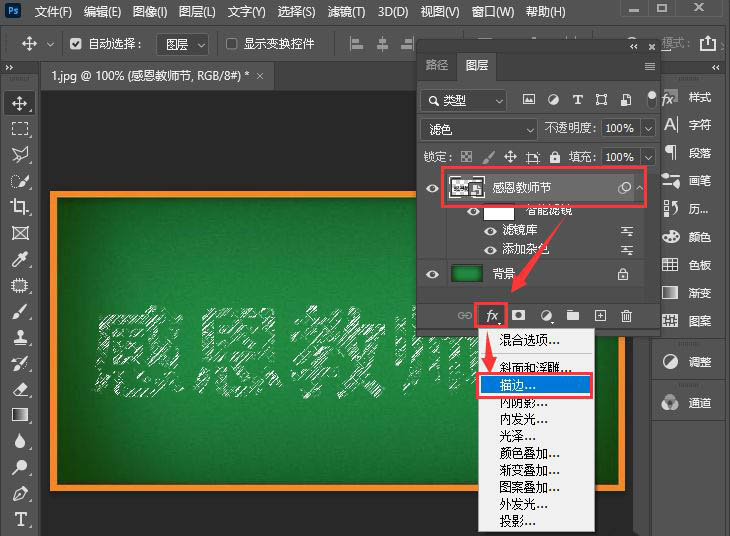Open 调整 panel
The width and height of the screenshot is (730, 536).
click(687, 362)
